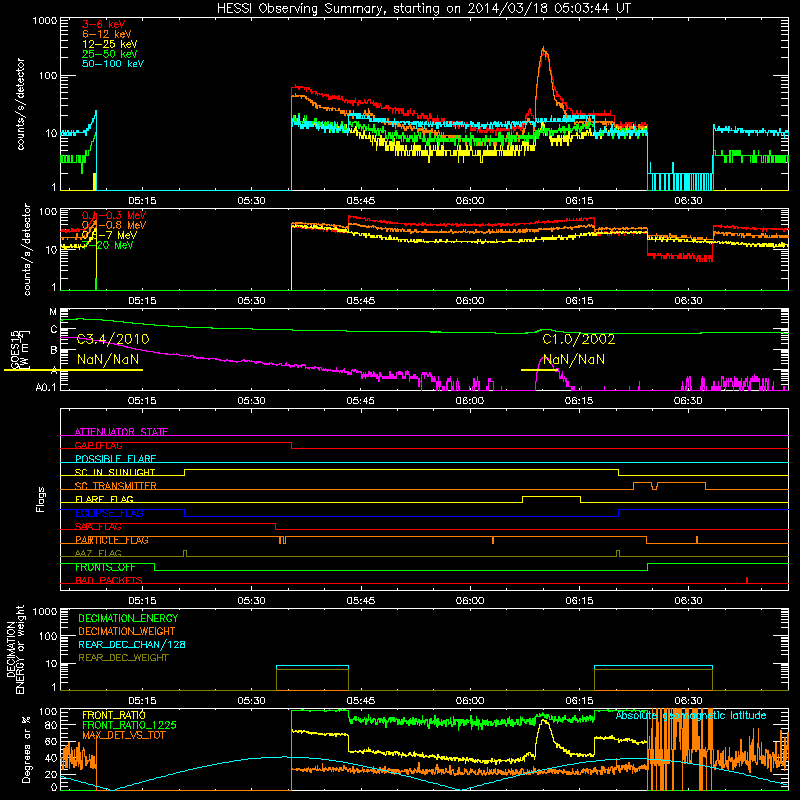Viewport: 800px width, 800px height.
Task: Select the SC_TRANSMITTER flag label
Action: (116, 486)
